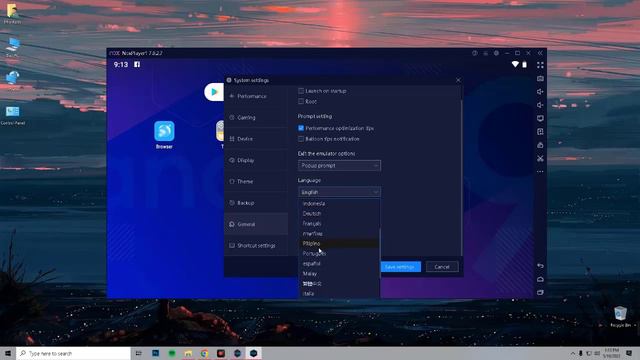This screenshot has width=640, height=360.
Task: Click the Save settings button
Action: coord(400,267)
